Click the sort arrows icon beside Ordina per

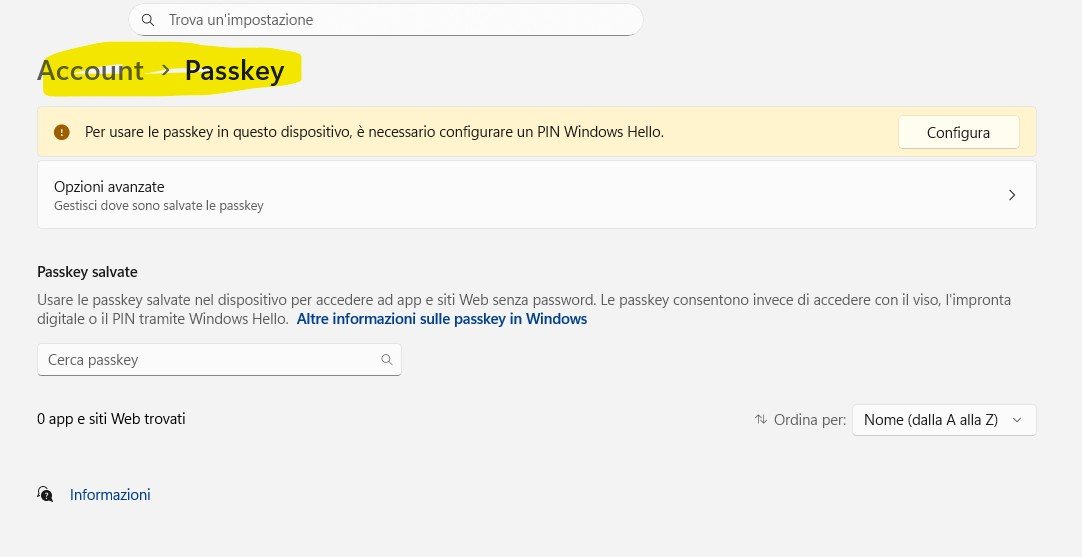(761, 420)
